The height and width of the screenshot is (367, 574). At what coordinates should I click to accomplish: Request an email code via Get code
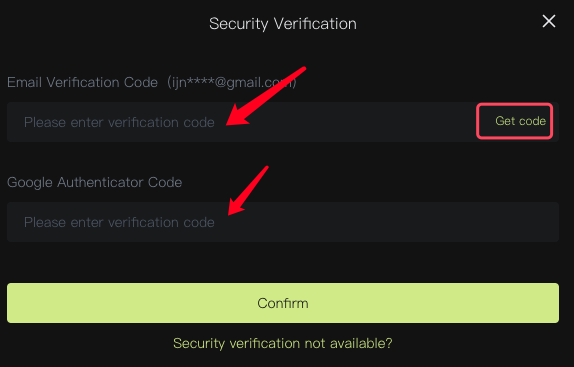click(x=520, y=121)
